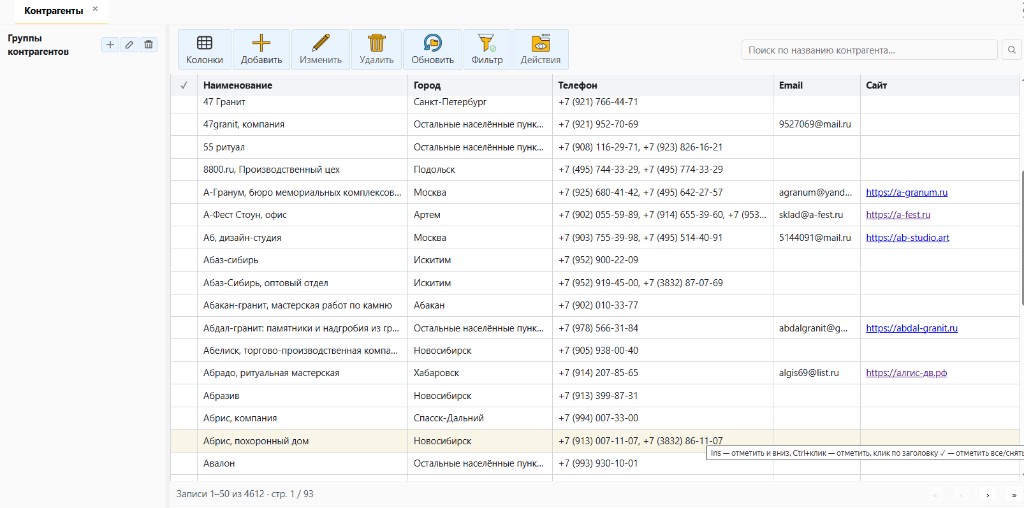This screenshot has width=1024, height=508.
Task: Click city cell Санкт-Петербург
Action: coord(480,103)
